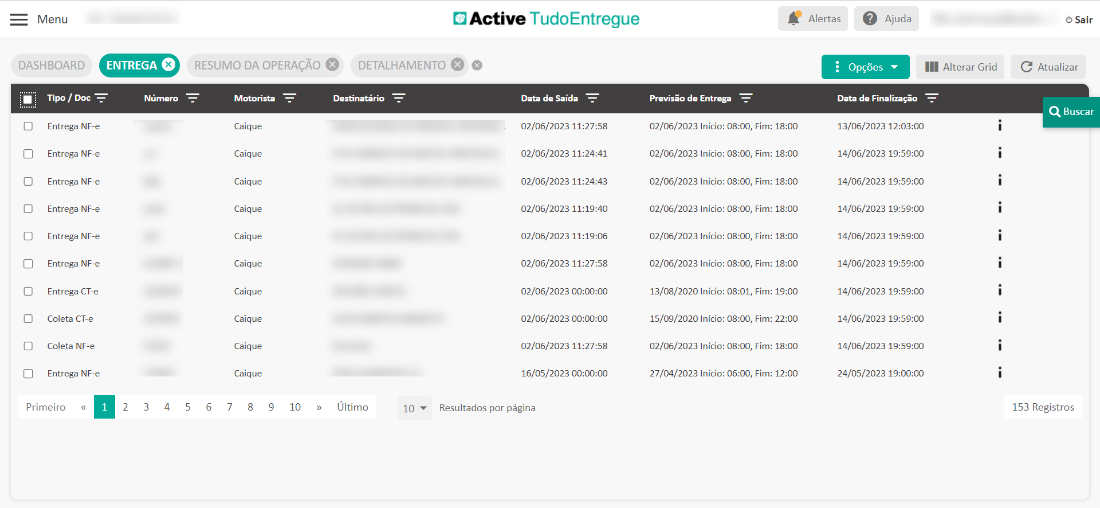The height and width of the screenshot is (508, 1100).
Task: Open the RESUMO DA OPERAÇÃO tab
Action: tap(257, 65)
